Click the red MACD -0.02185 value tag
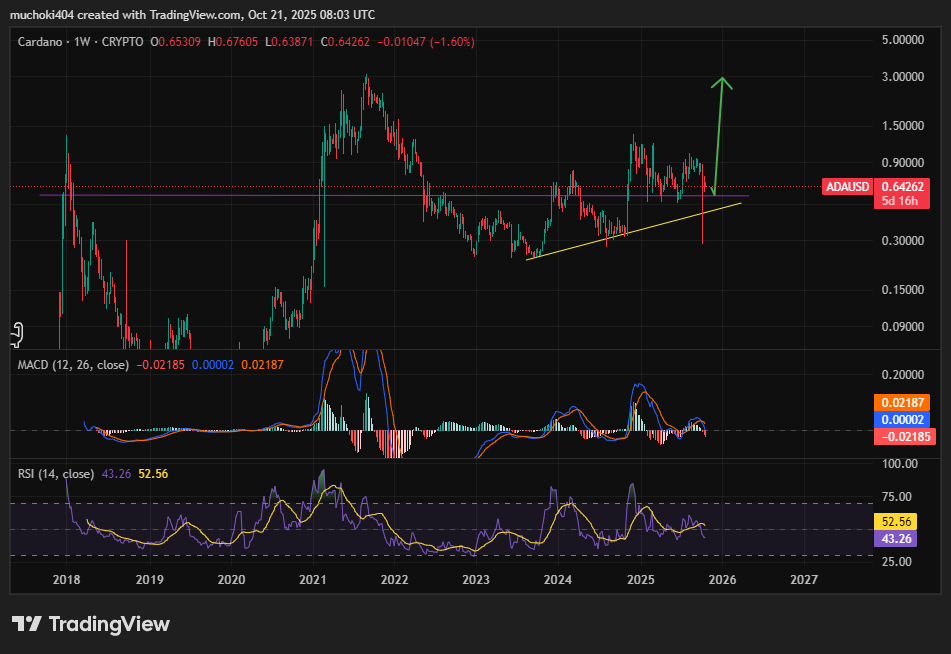 pyautogui.click(x=903, y=437)
